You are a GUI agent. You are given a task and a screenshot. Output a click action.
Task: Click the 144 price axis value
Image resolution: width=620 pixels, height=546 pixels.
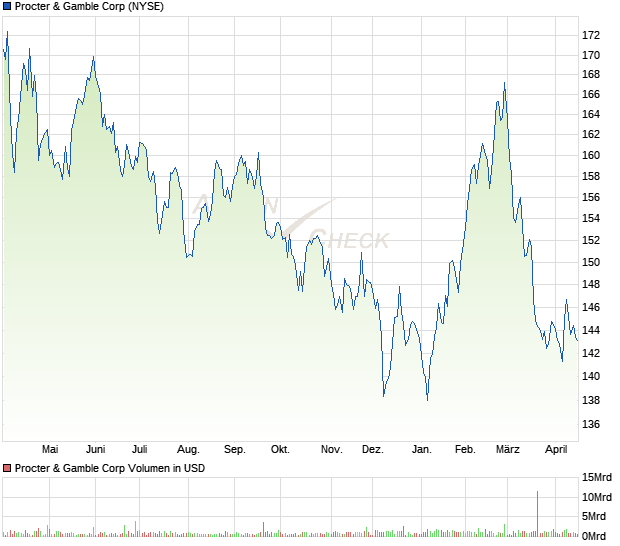(x=591, y=330)
